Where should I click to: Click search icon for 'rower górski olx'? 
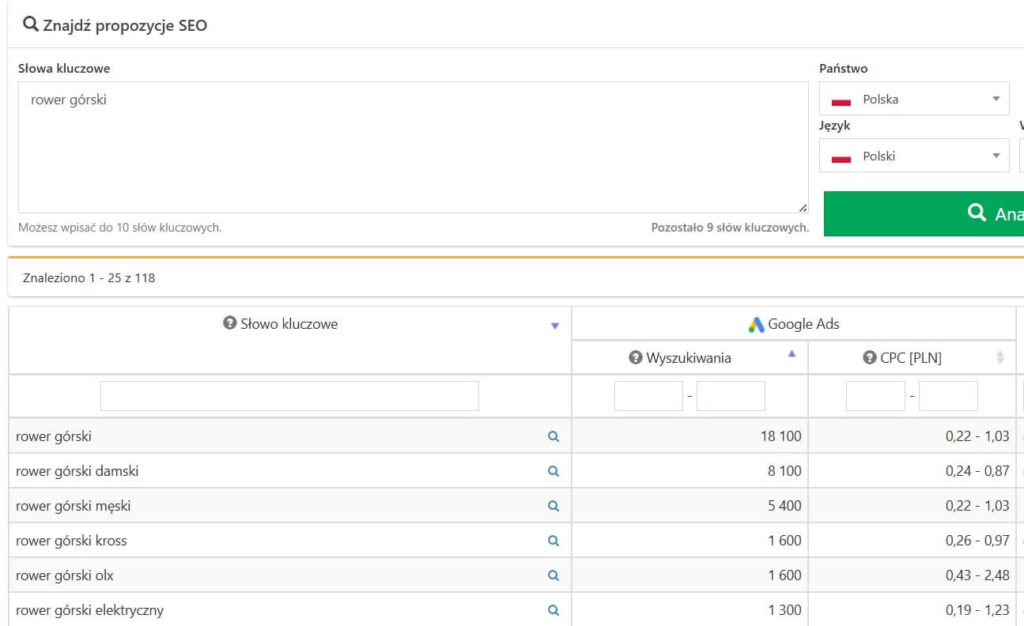(553, 576)
